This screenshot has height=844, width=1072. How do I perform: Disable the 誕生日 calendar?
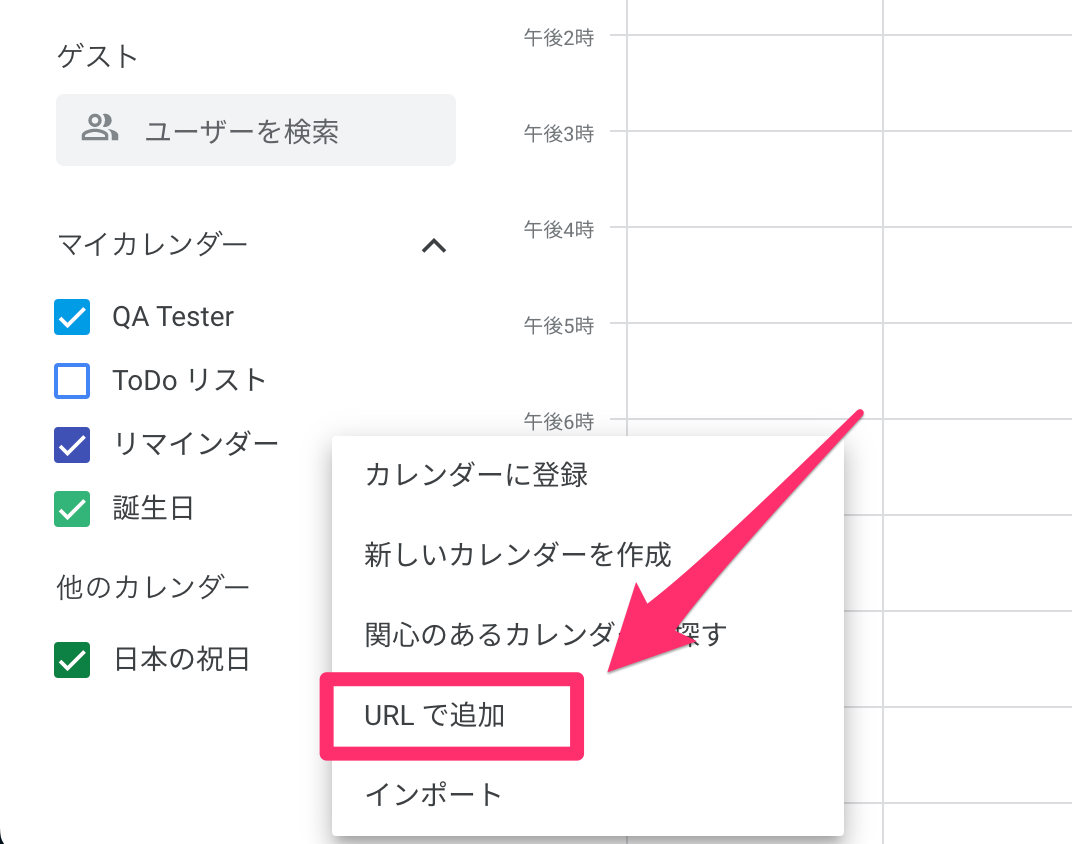pos(70,509)
